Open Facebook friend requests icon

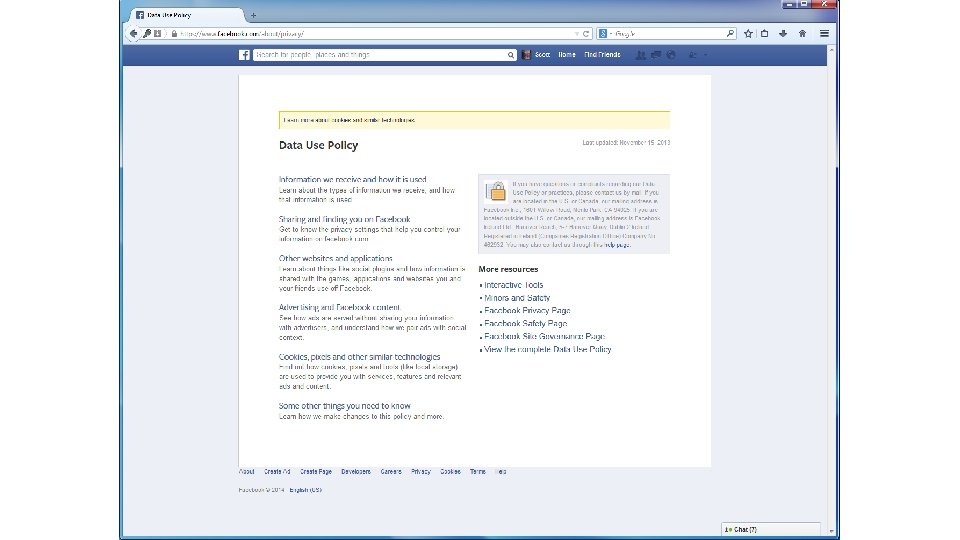click(x=640, y=55)
